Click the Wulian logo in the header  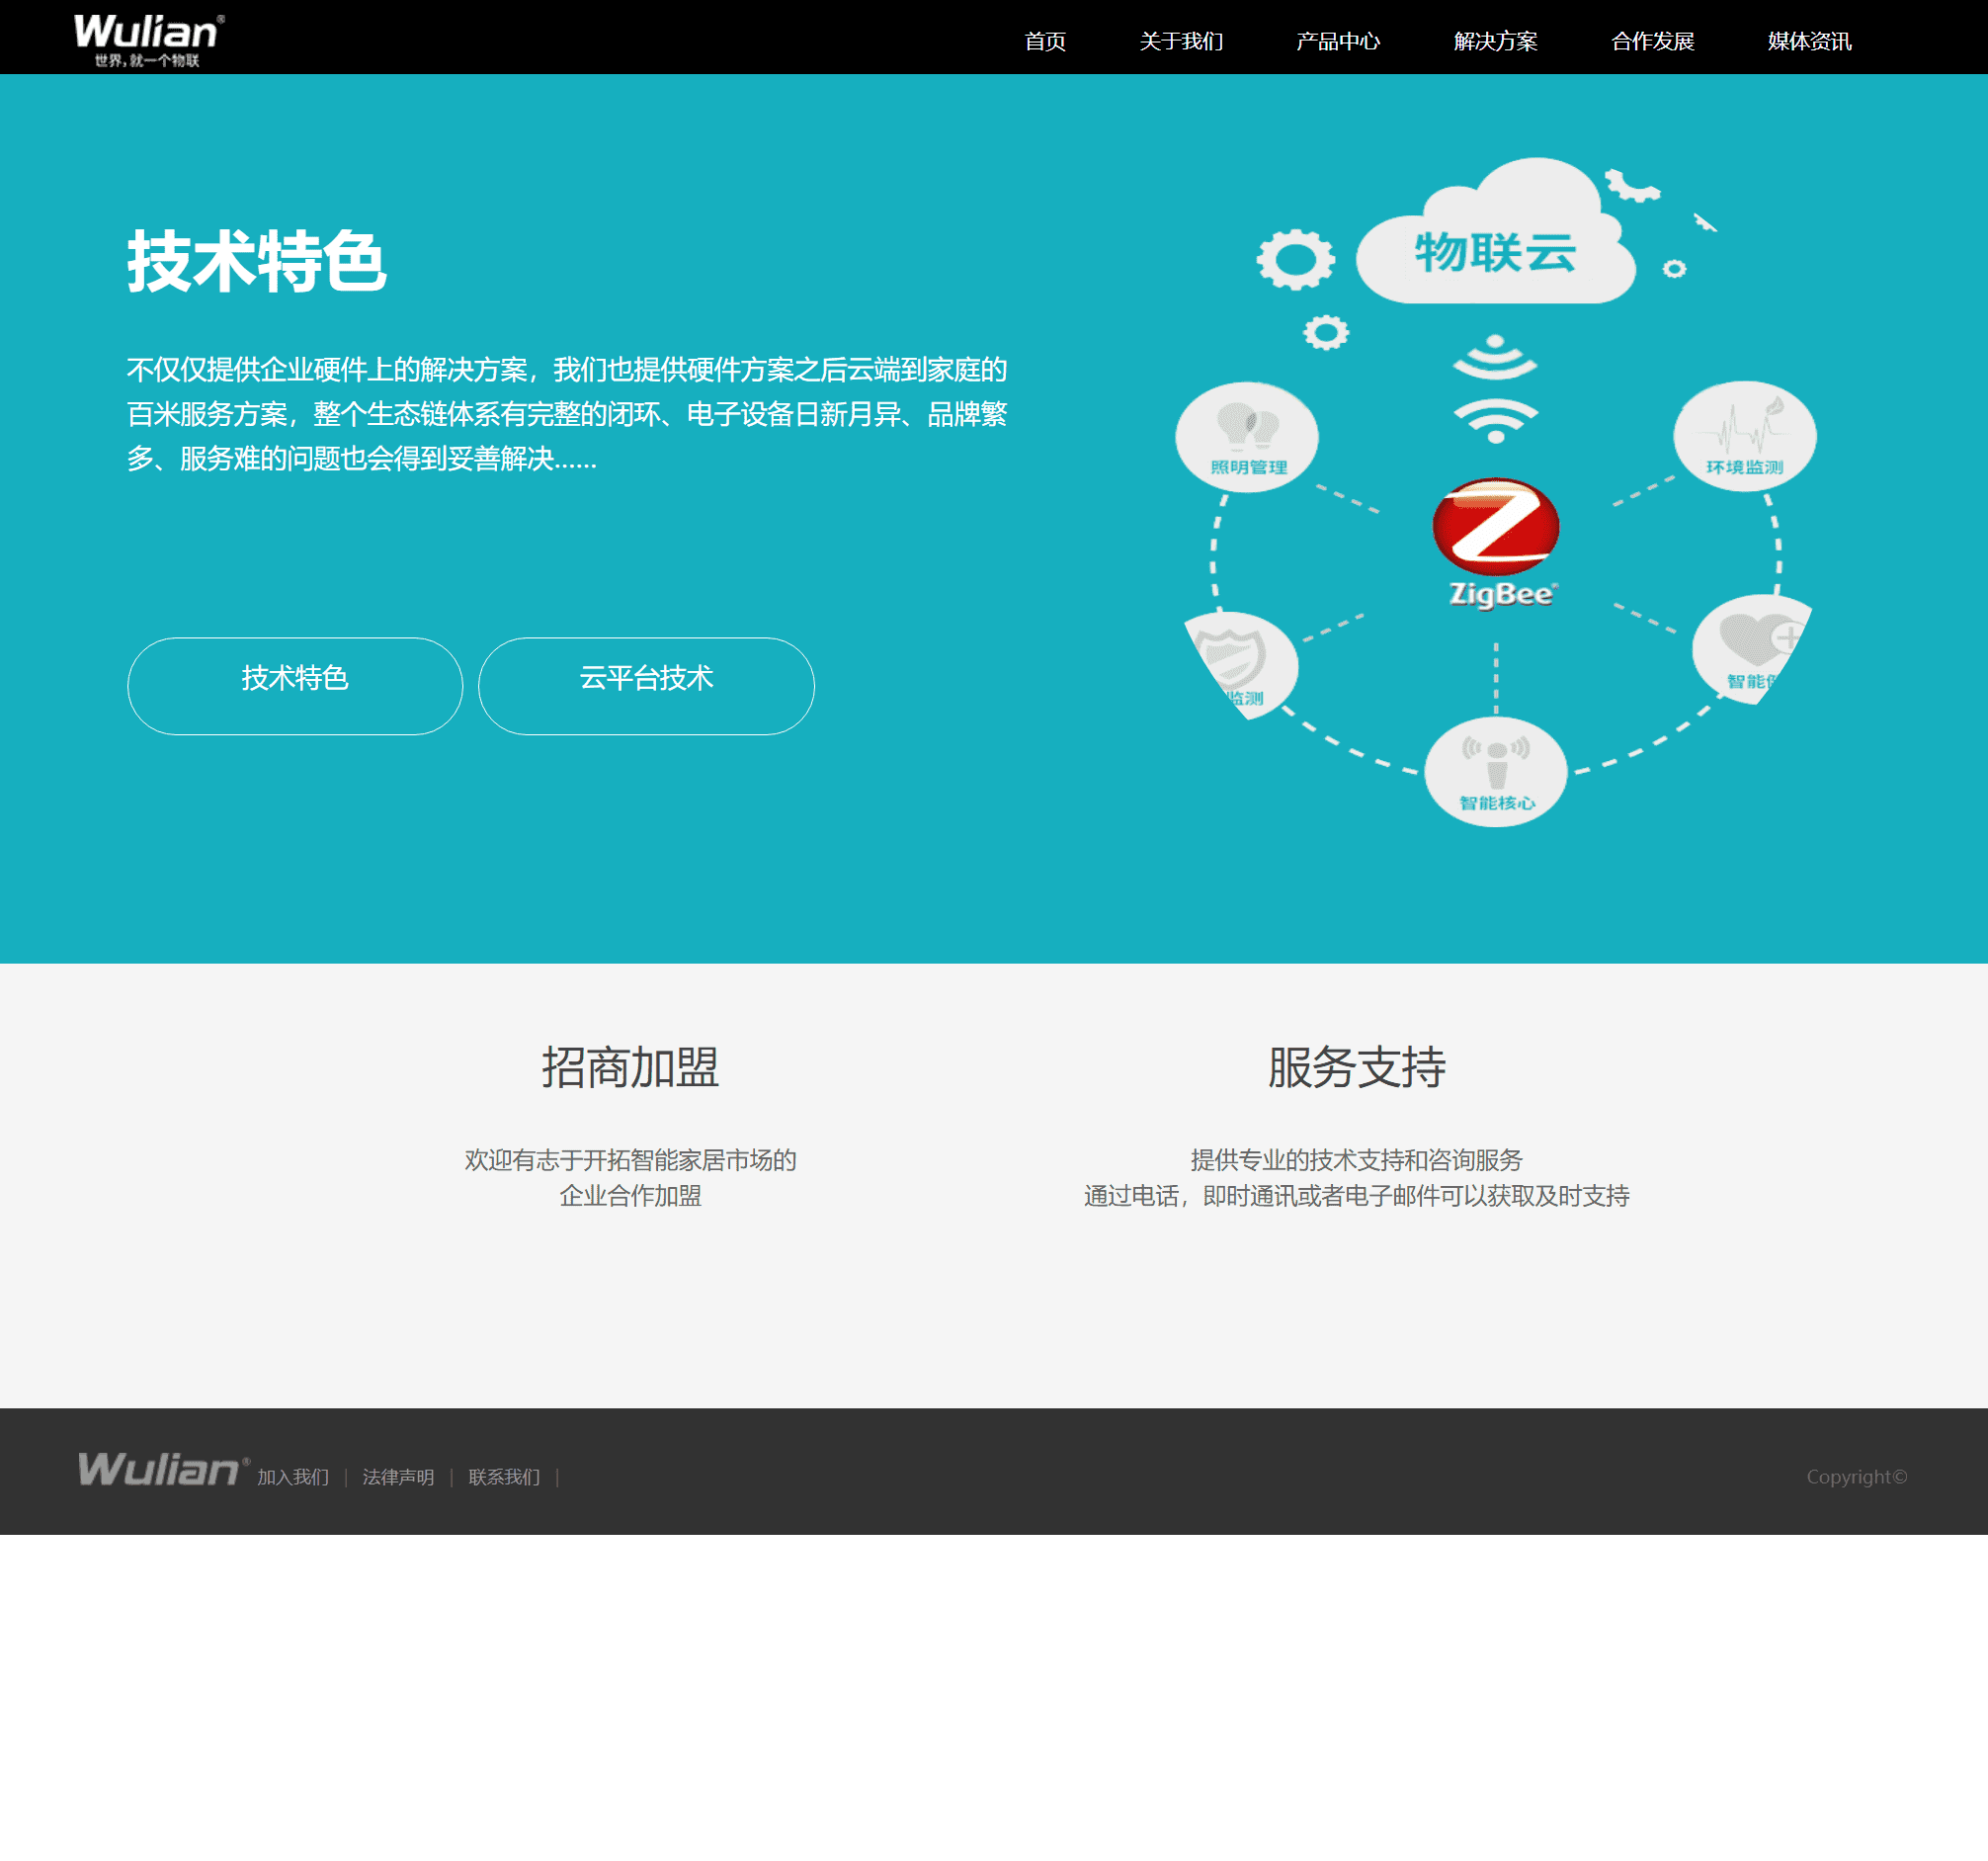point(149,40)
